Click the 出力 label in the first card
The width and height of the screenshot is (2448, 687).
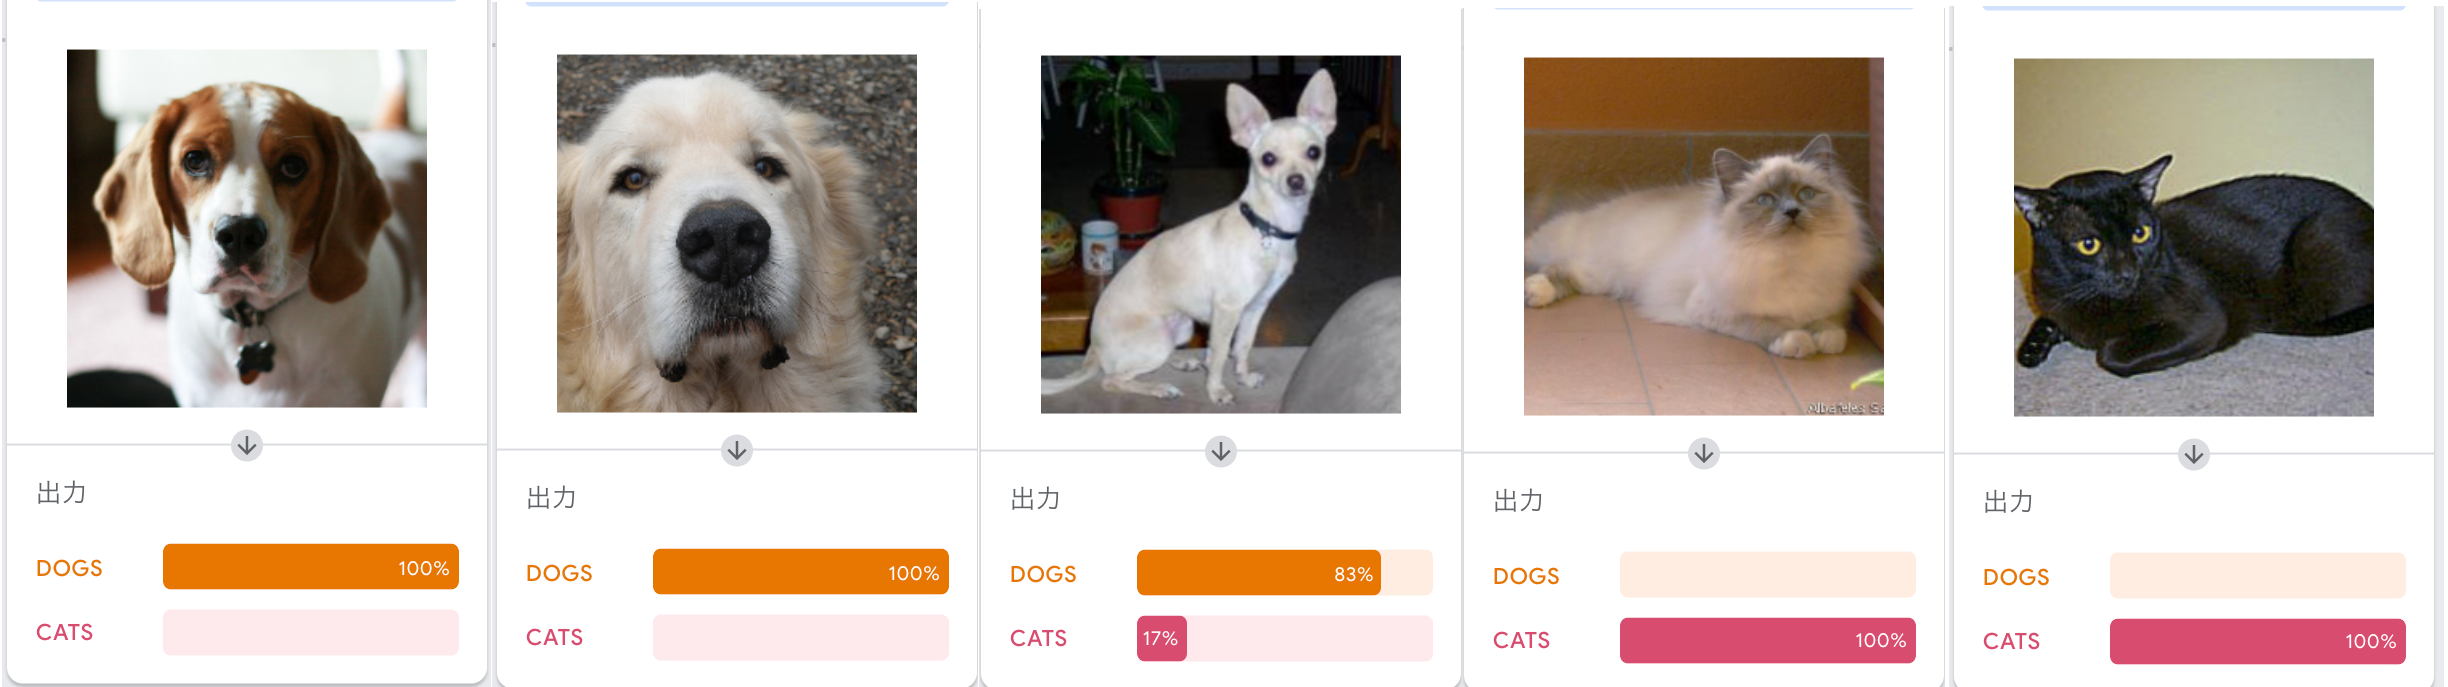62,493
